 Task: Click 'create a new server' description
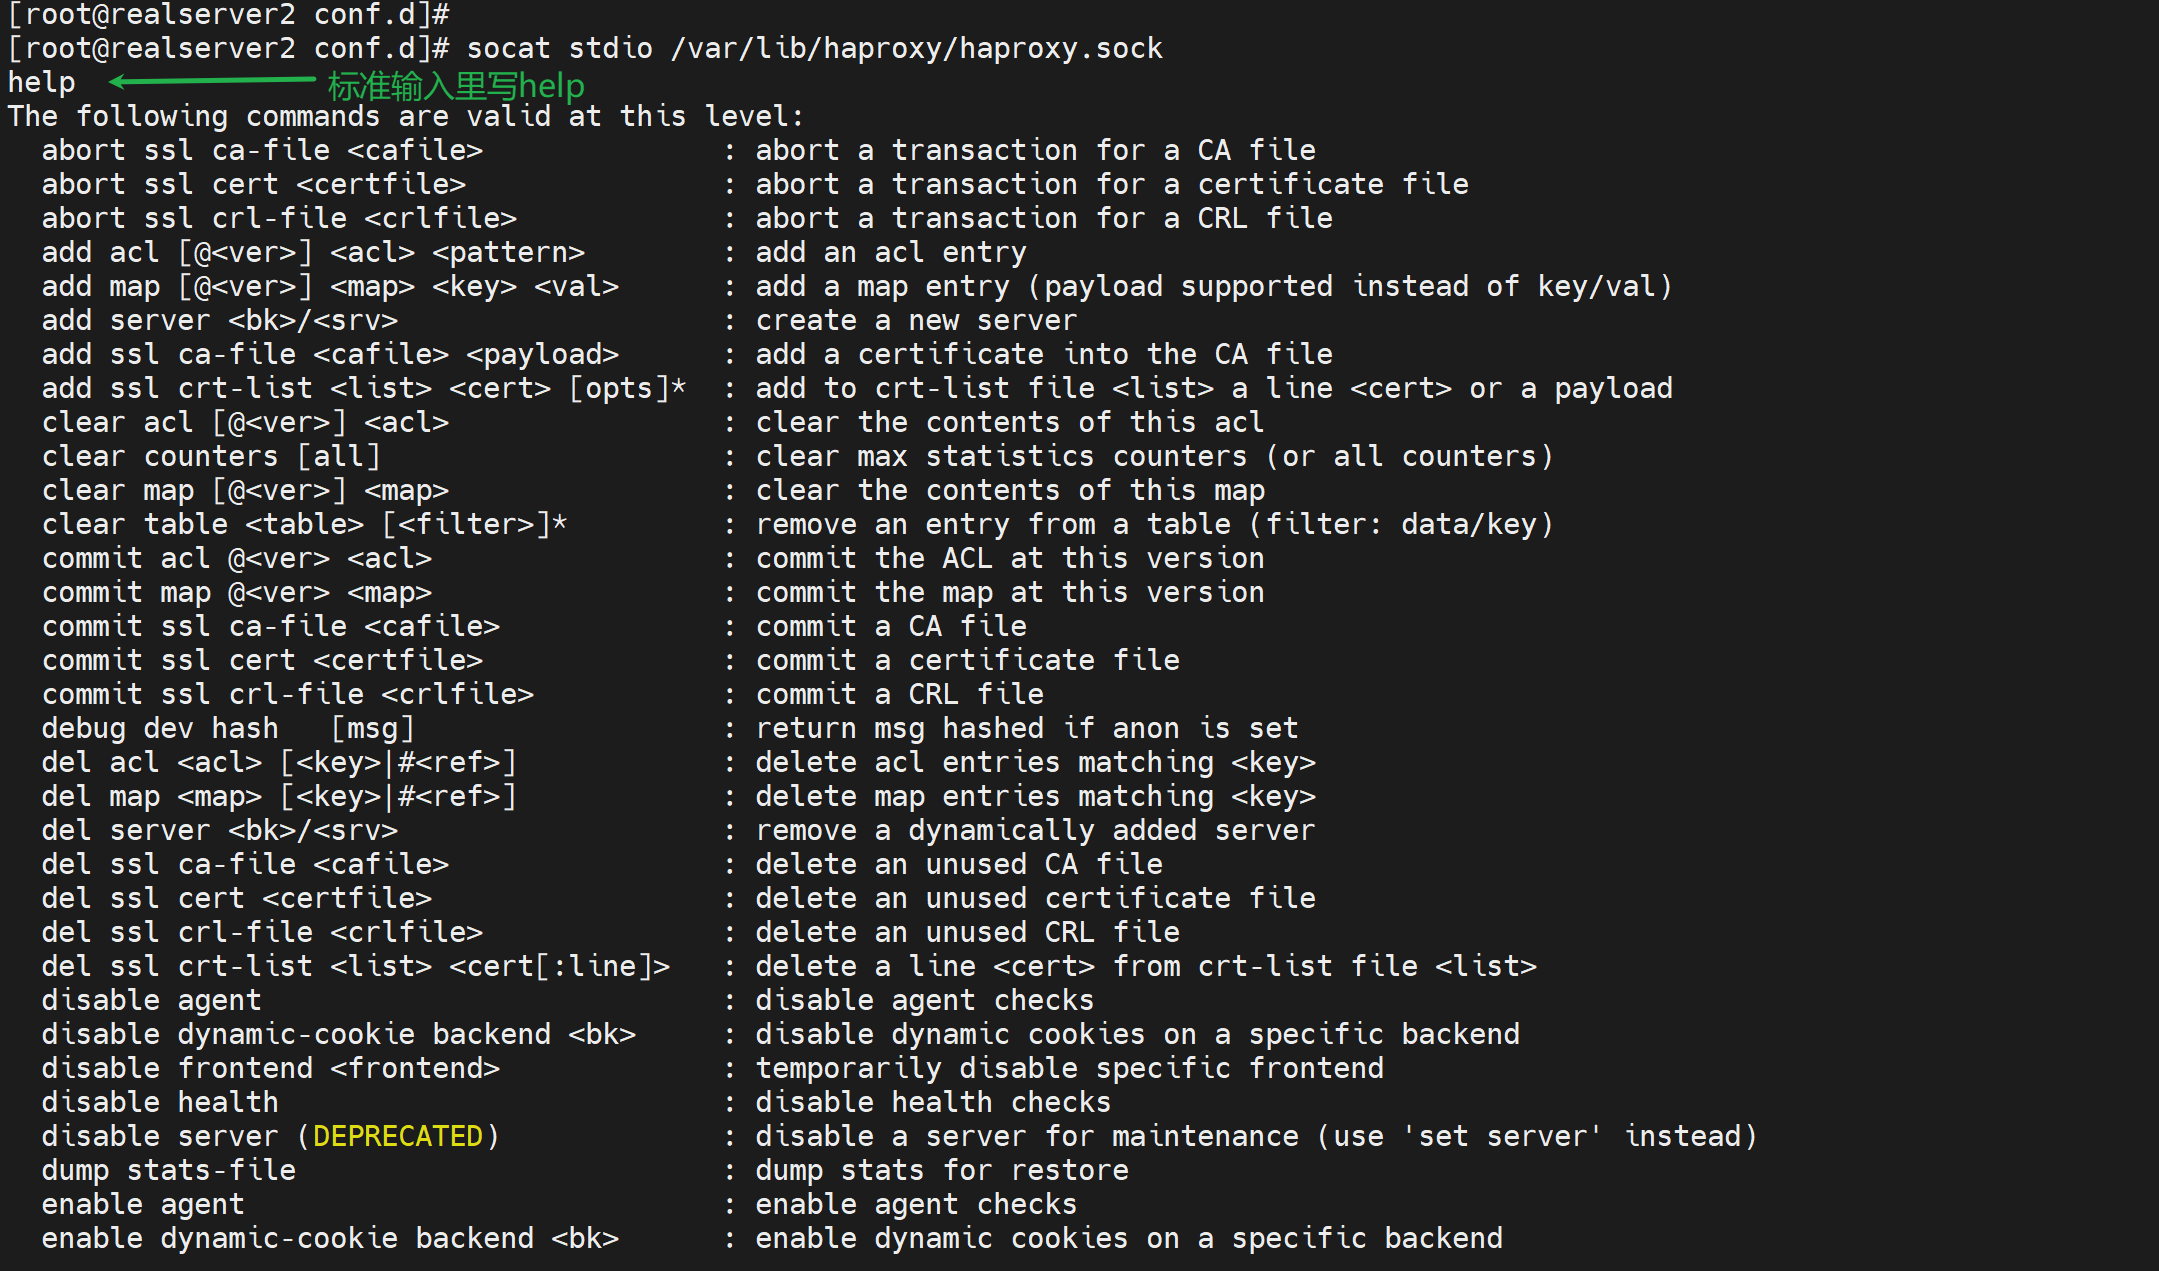(x=916, y=321)
